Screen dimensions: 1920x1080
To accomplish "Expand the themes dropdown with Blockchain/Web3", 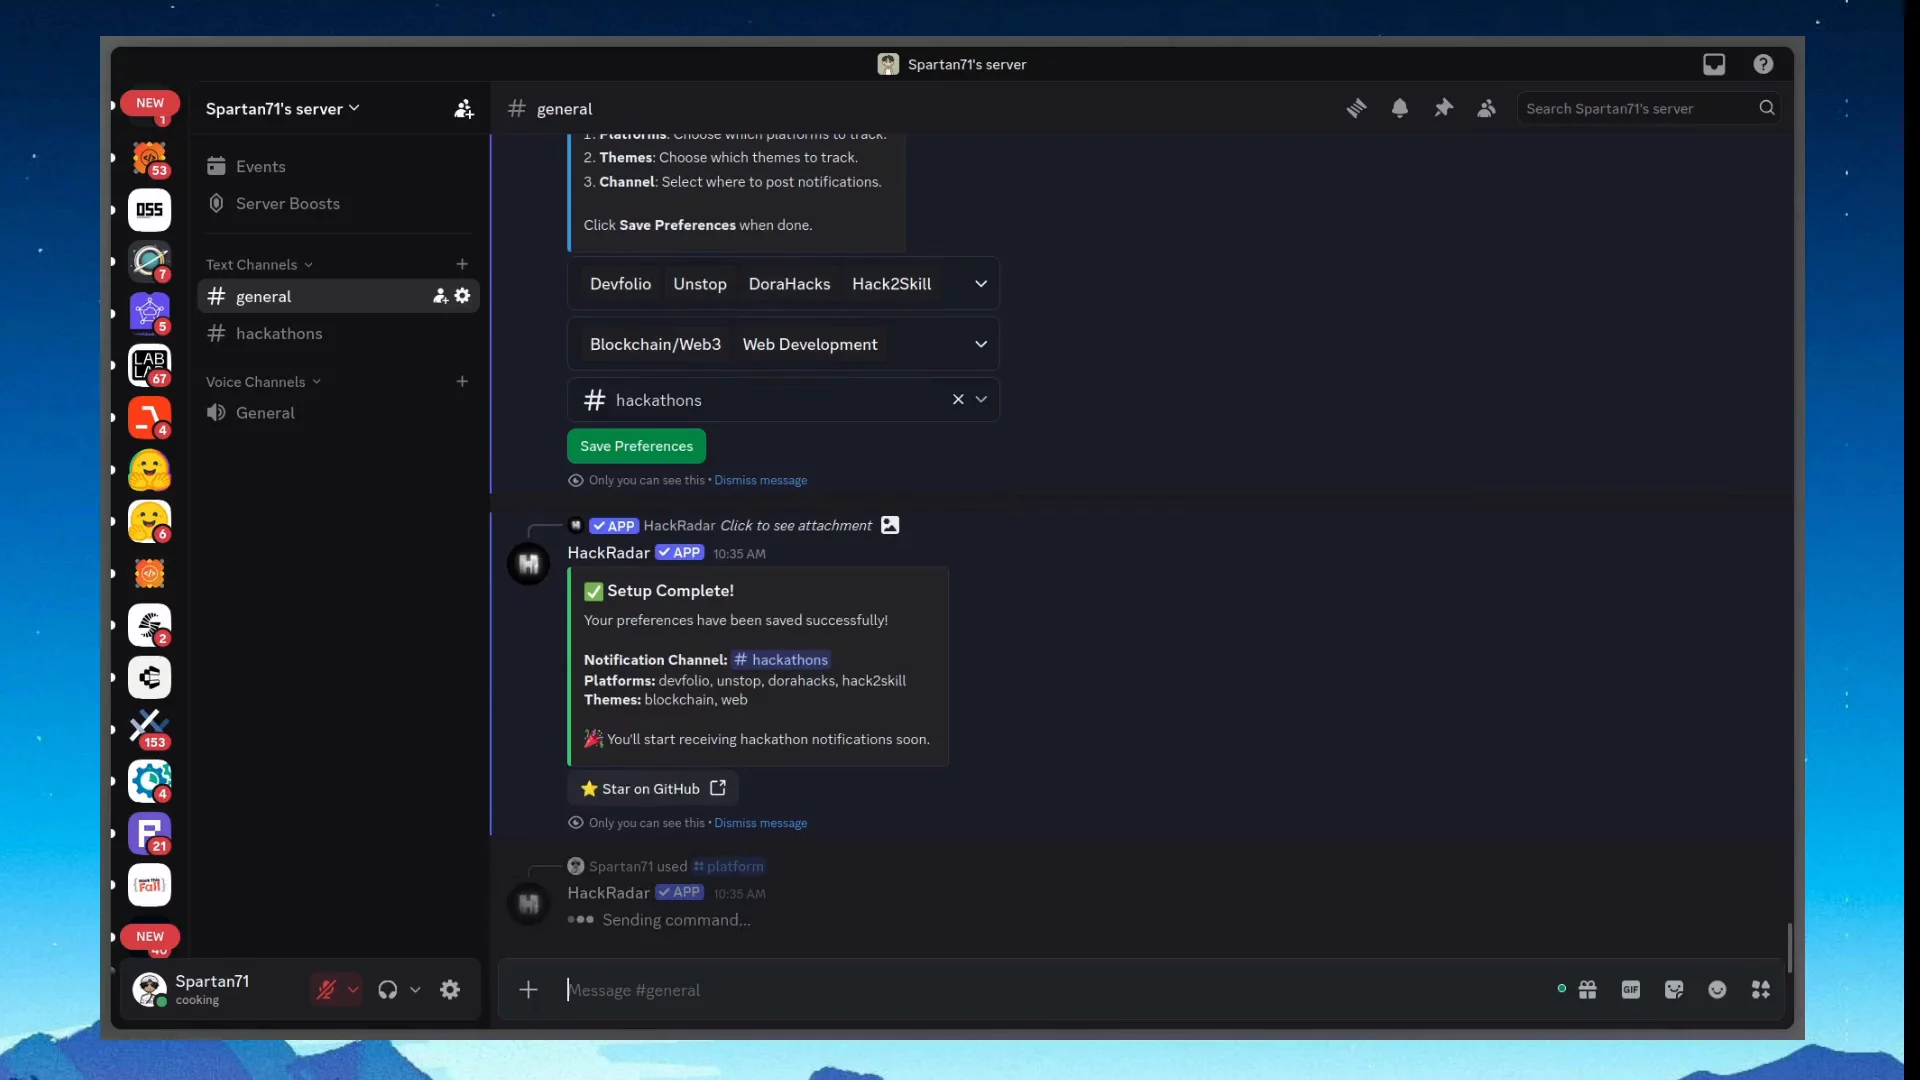I will 980,344.
